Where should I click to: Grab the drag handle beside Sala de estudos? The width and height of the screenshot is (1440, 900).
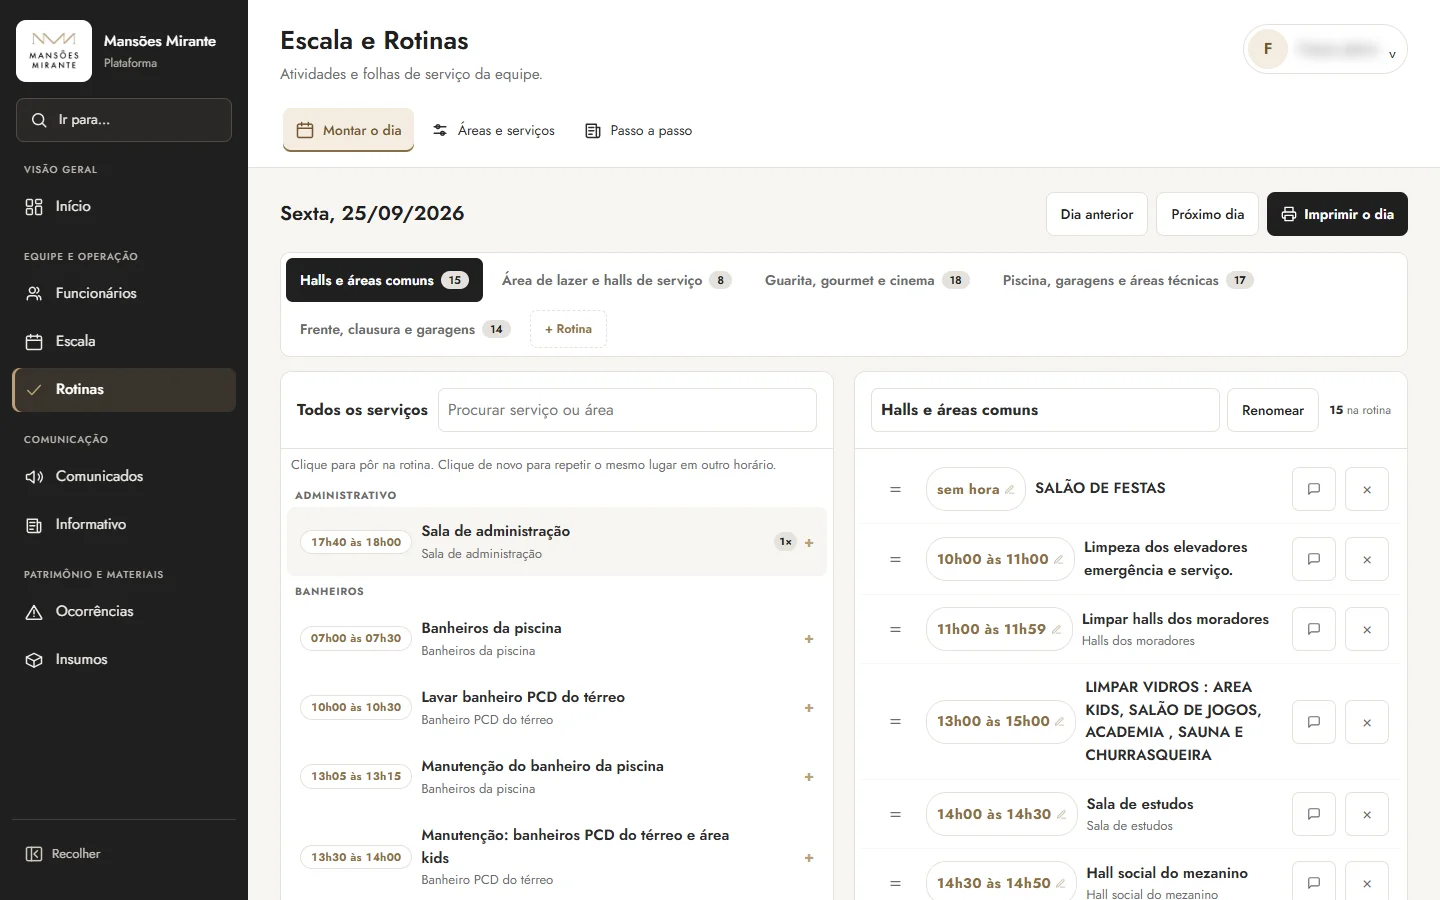pyautogui.click(x=895, y=814)
